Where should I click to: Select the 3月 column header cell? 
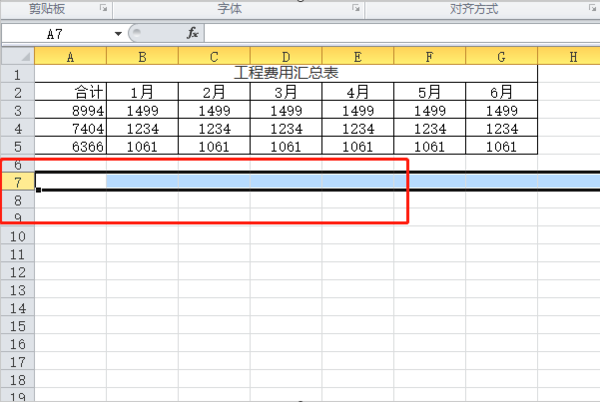point(286,92)
